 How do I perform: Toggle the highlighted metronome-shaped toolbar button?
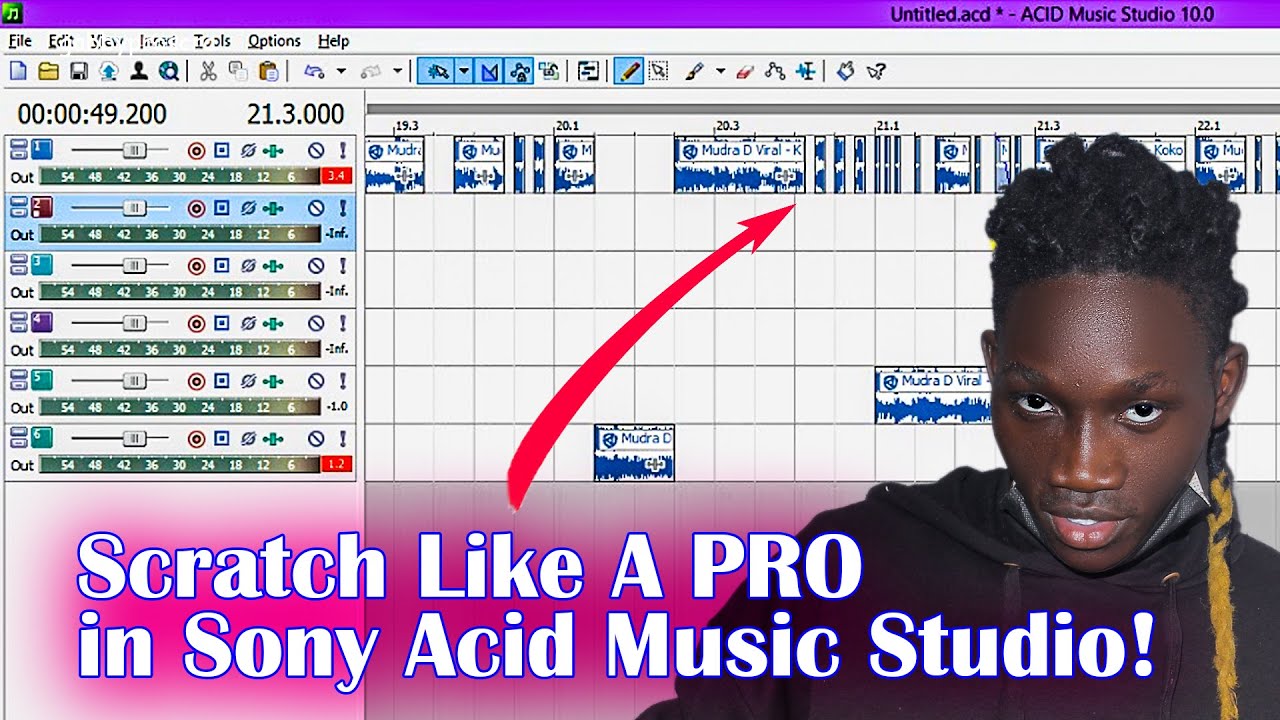489,71
